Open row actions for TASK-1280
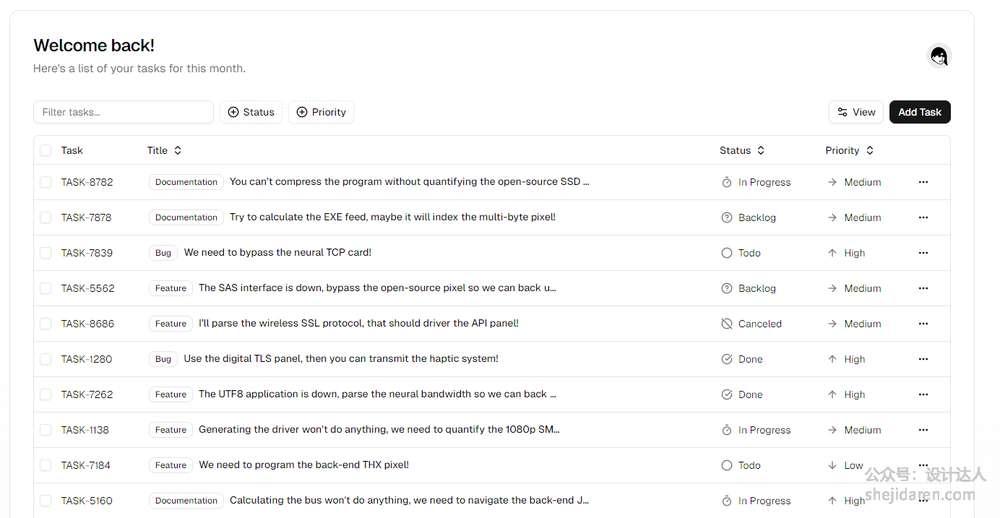Image resolution: width=1000 pixels, height=518 pixels. [x=922, y=359]
